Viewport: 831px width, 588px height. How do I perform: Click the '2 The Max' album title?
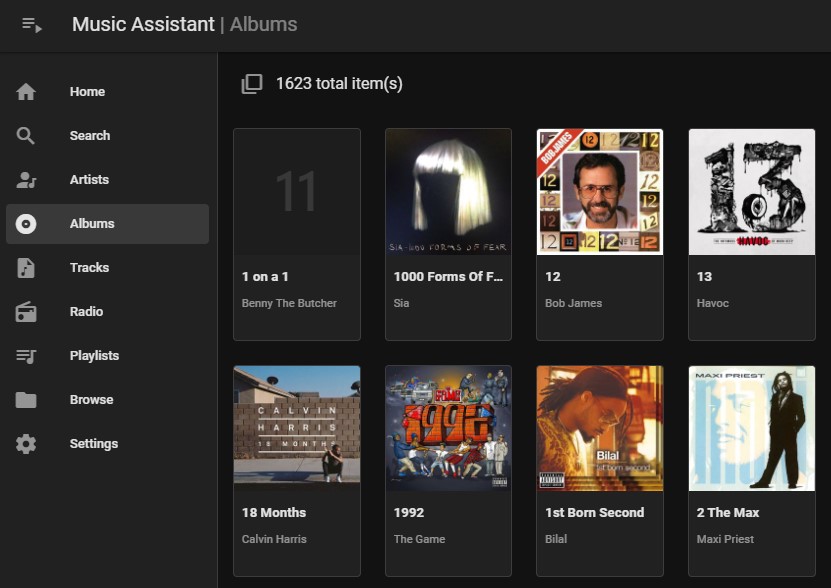point(728,513)
